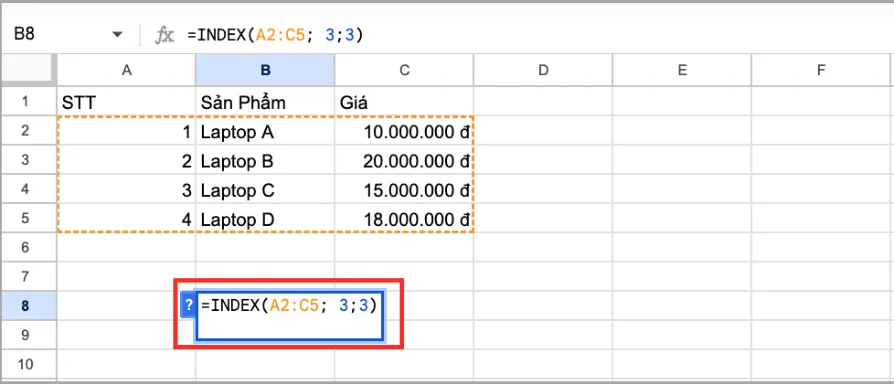Viewport: 894px width, 384px height.
Task: Select the Laptop D cell
Action: [x=265, y=219]
